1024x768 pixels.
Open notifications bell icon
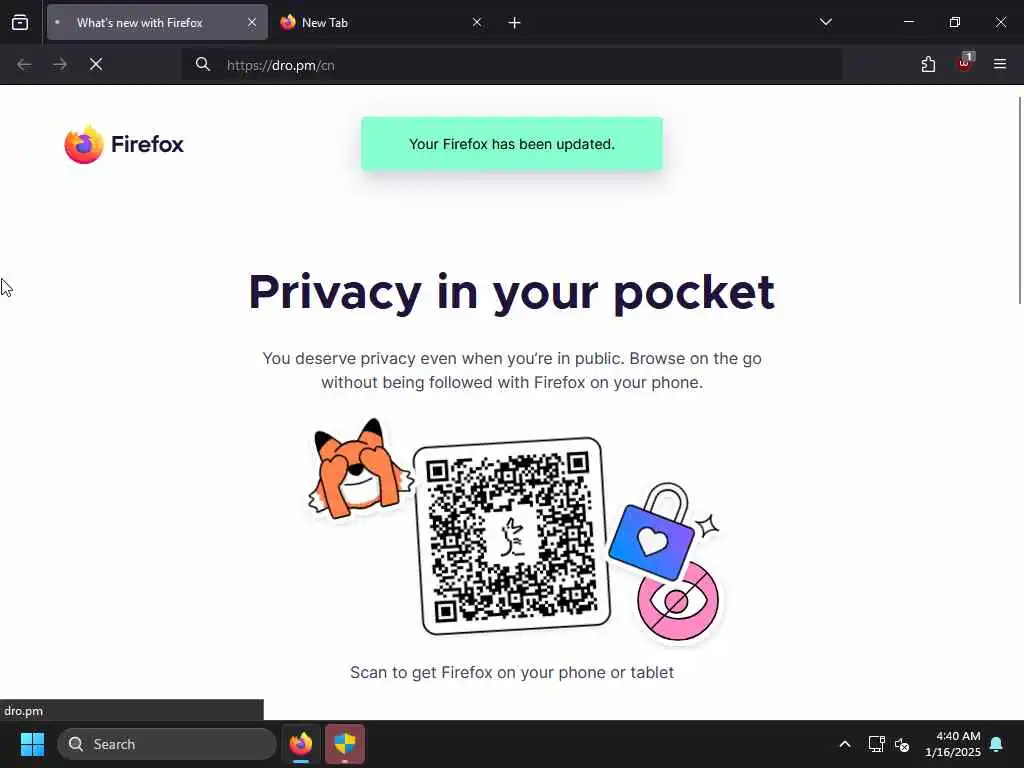[x=997, y=744]
